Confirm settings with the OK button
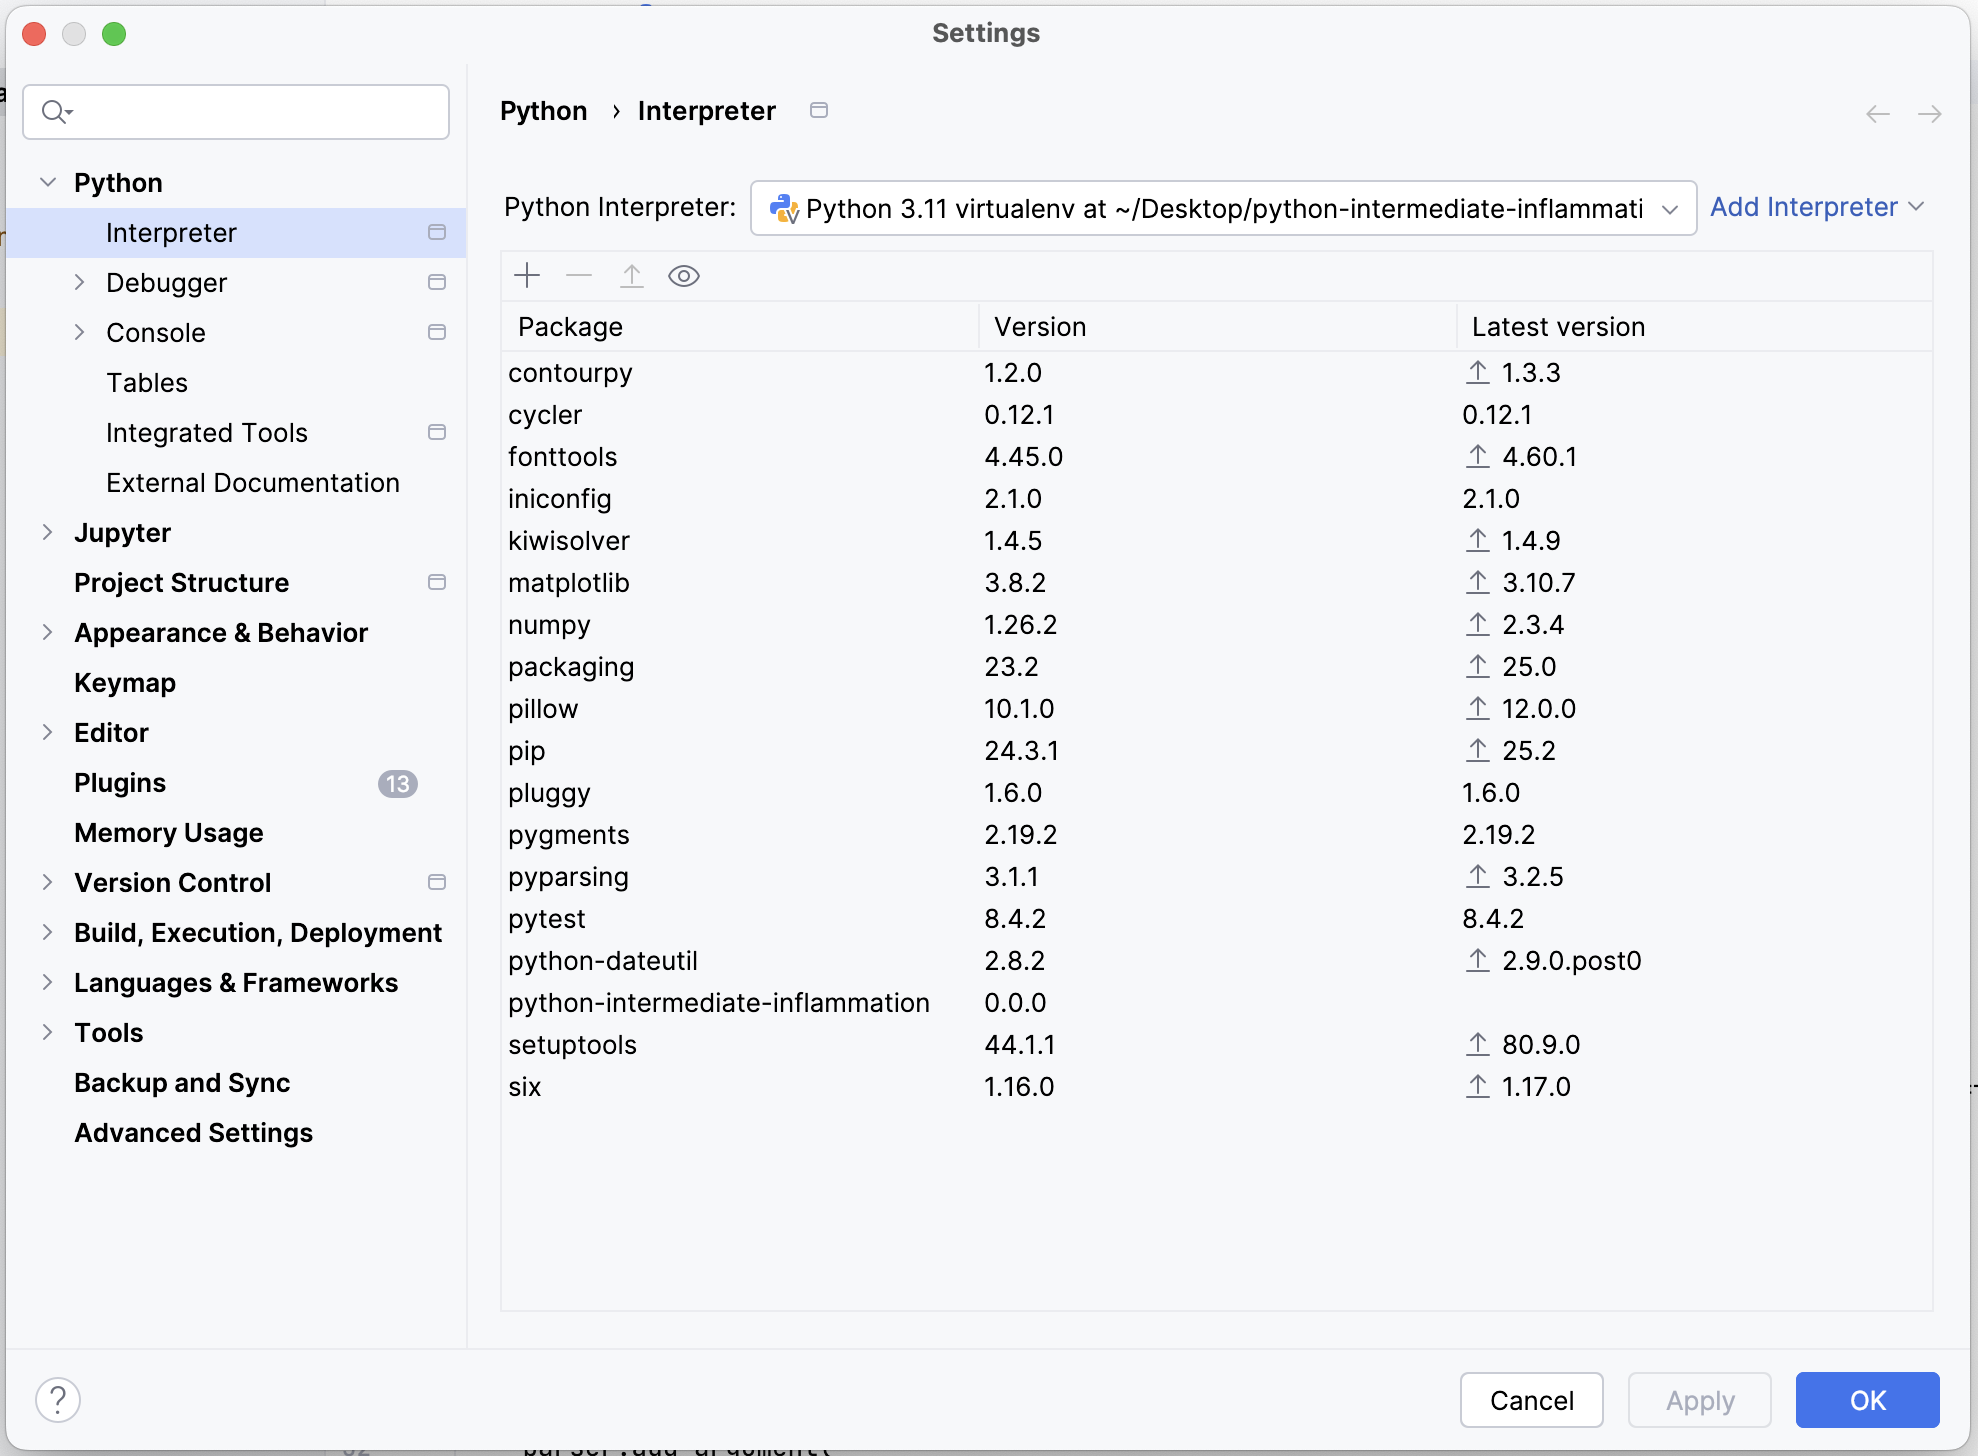This screenshot has width=1978, height=1456. [1866, 1400]
